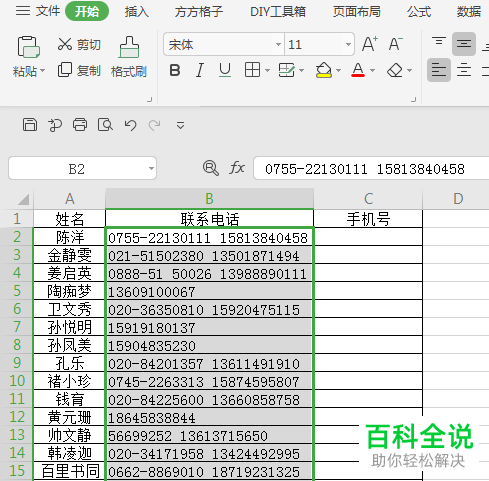Save the file from quick toolbar
The height and width of the screenshot is (481, 489).
[x=30, y=125]
